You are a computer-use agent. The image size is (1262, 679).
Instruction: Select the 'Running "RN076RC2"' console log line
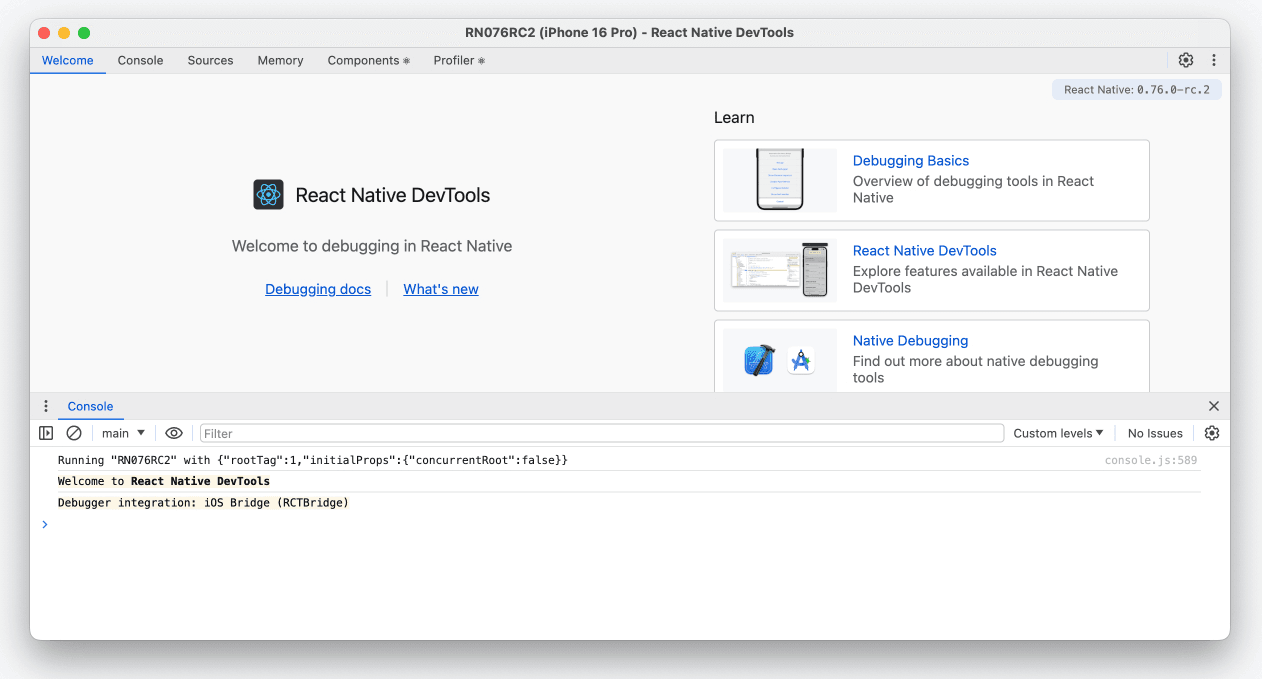[313, 460]
